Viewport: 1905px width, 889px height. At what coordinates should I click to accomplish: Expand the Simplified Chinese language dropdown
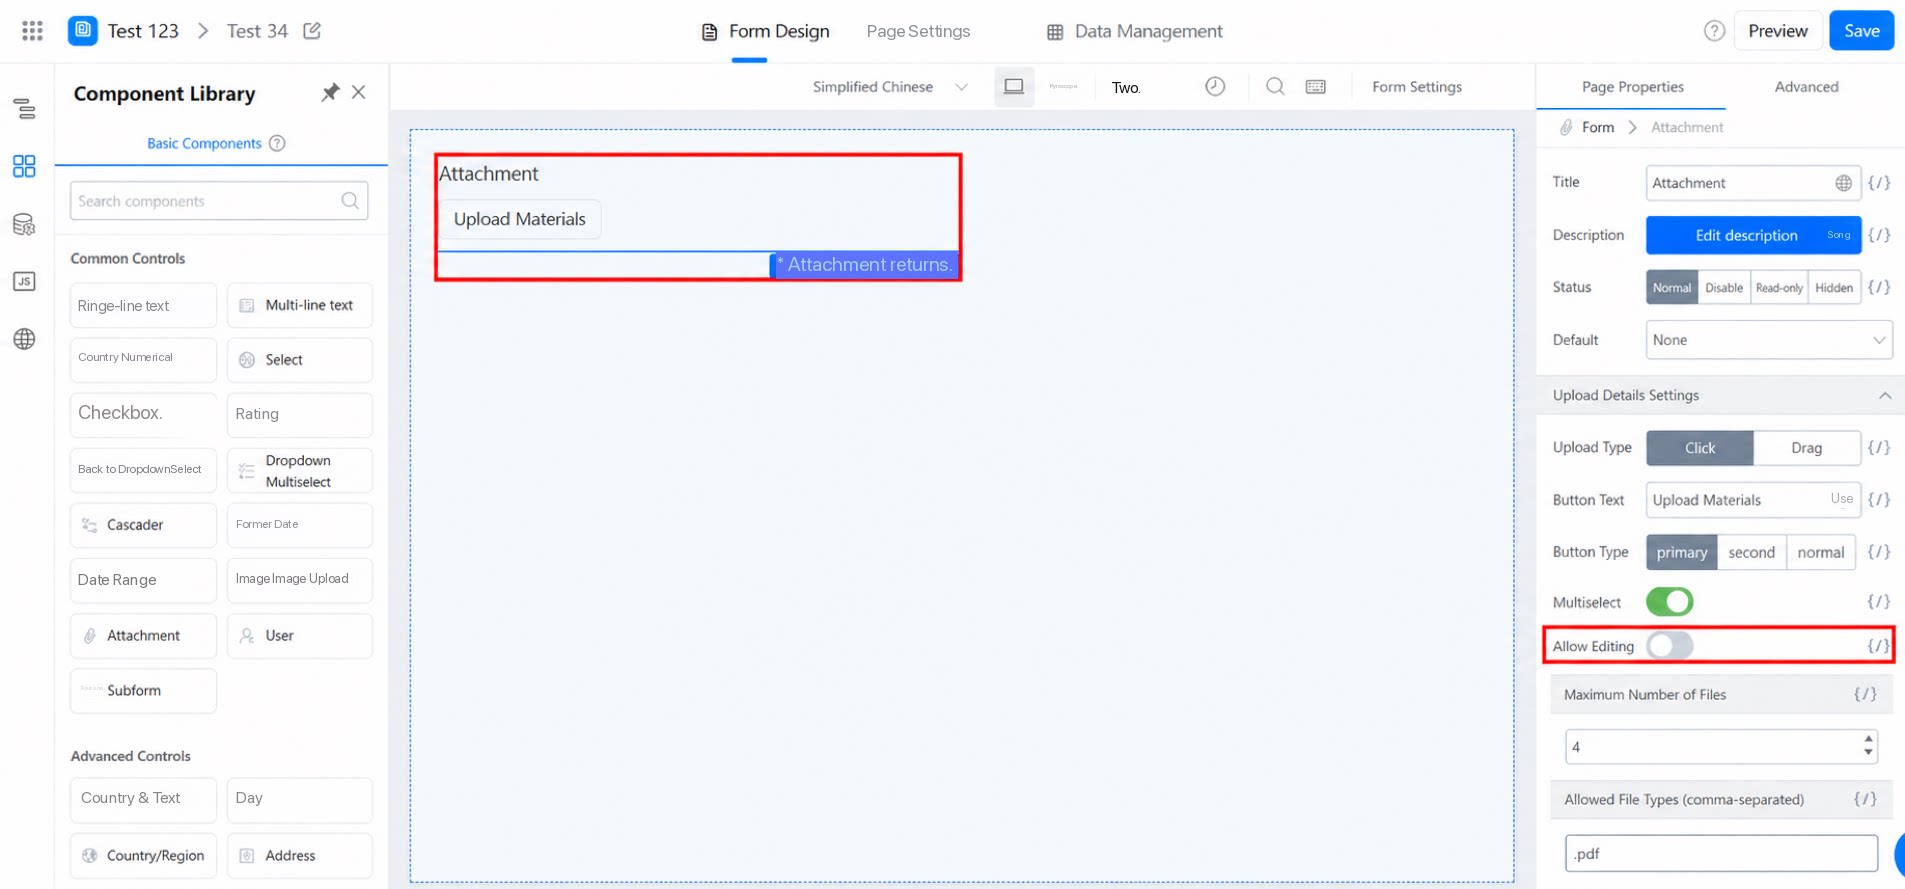[x=890, y=87]
